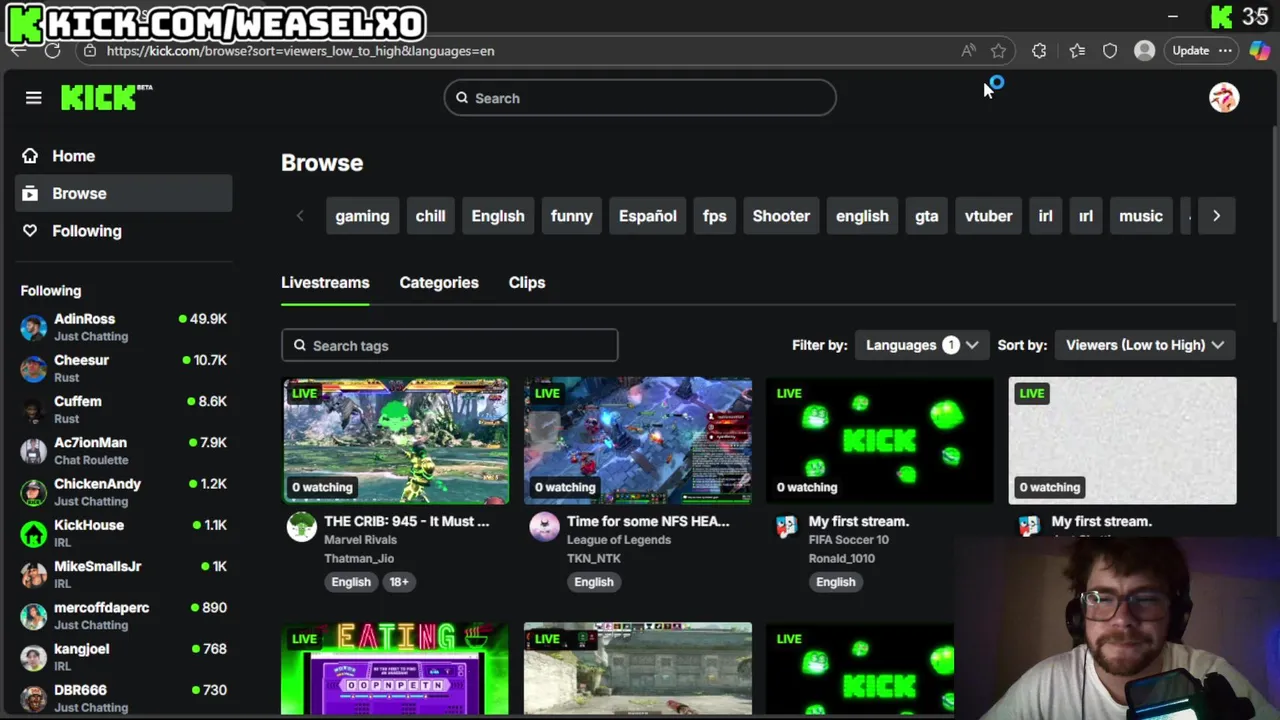Select Browse in sidebar

coord(123,193)
